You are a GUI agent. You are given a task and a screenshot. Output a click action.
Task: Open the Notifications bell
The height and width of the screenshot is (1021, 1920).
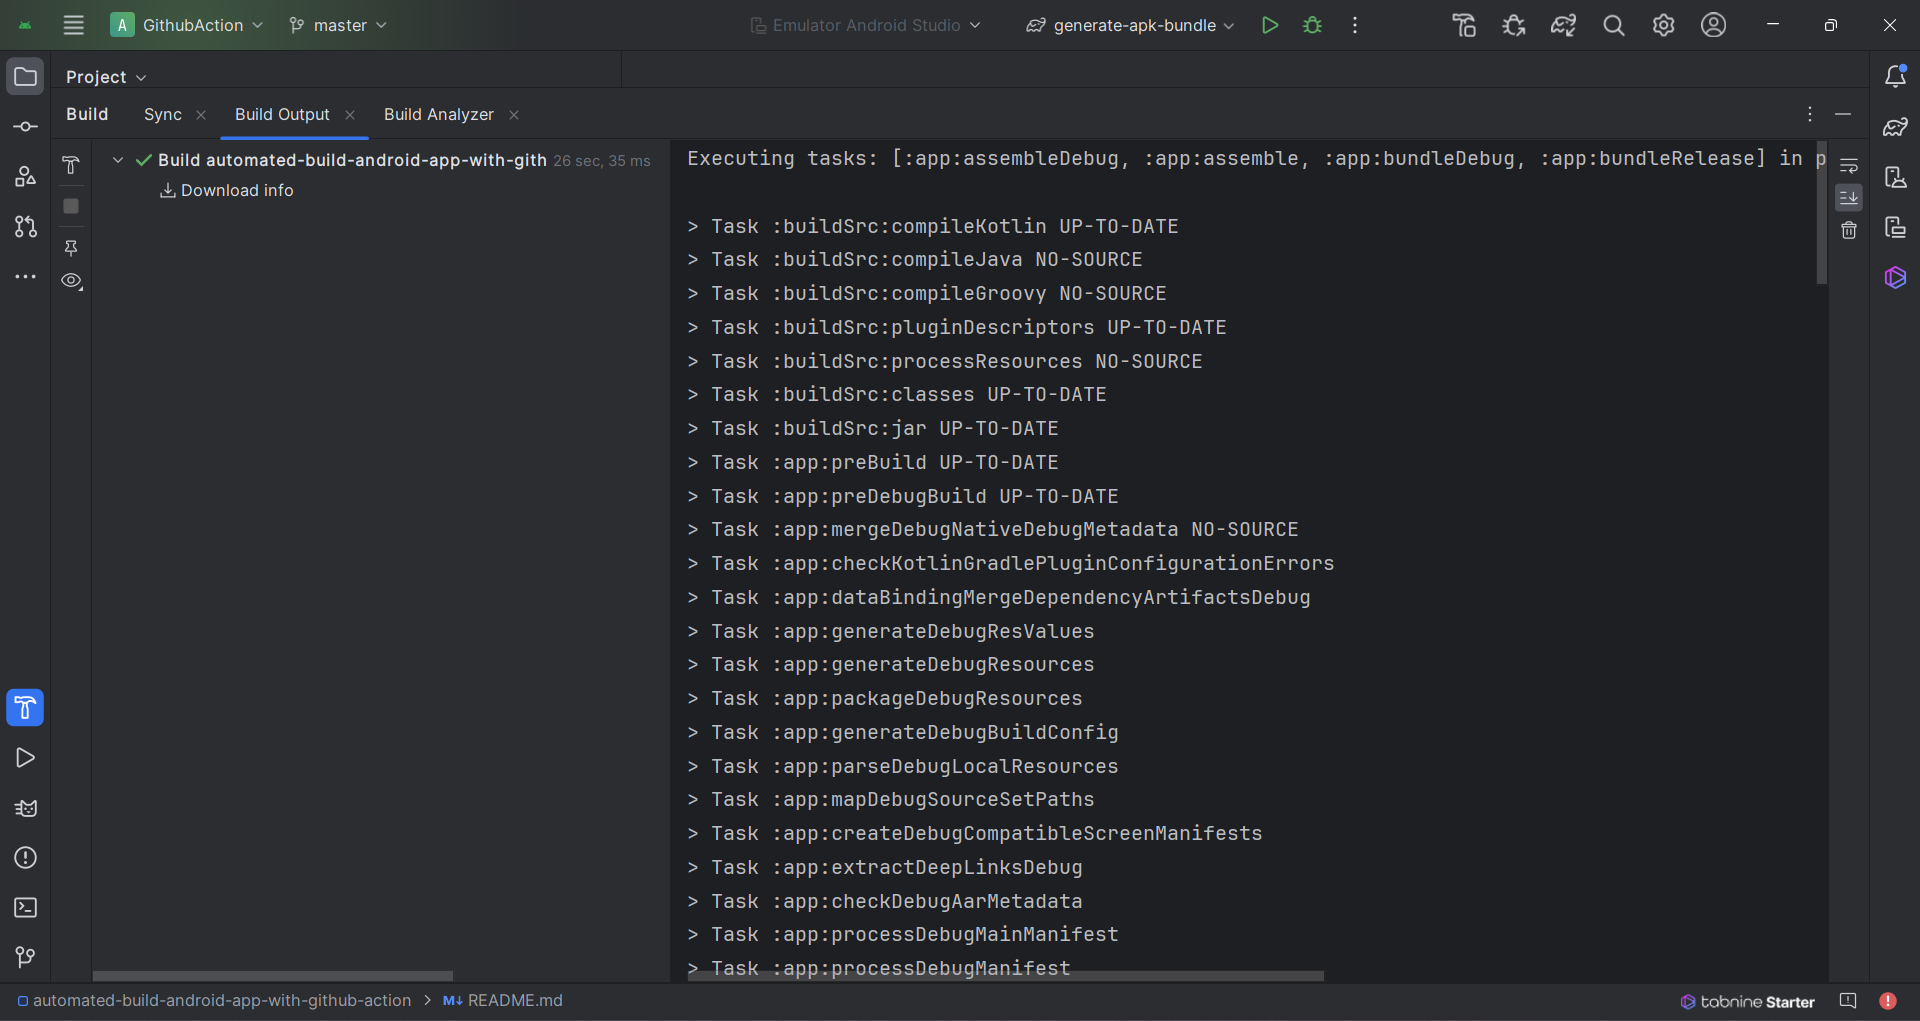tap(1895, 77)
